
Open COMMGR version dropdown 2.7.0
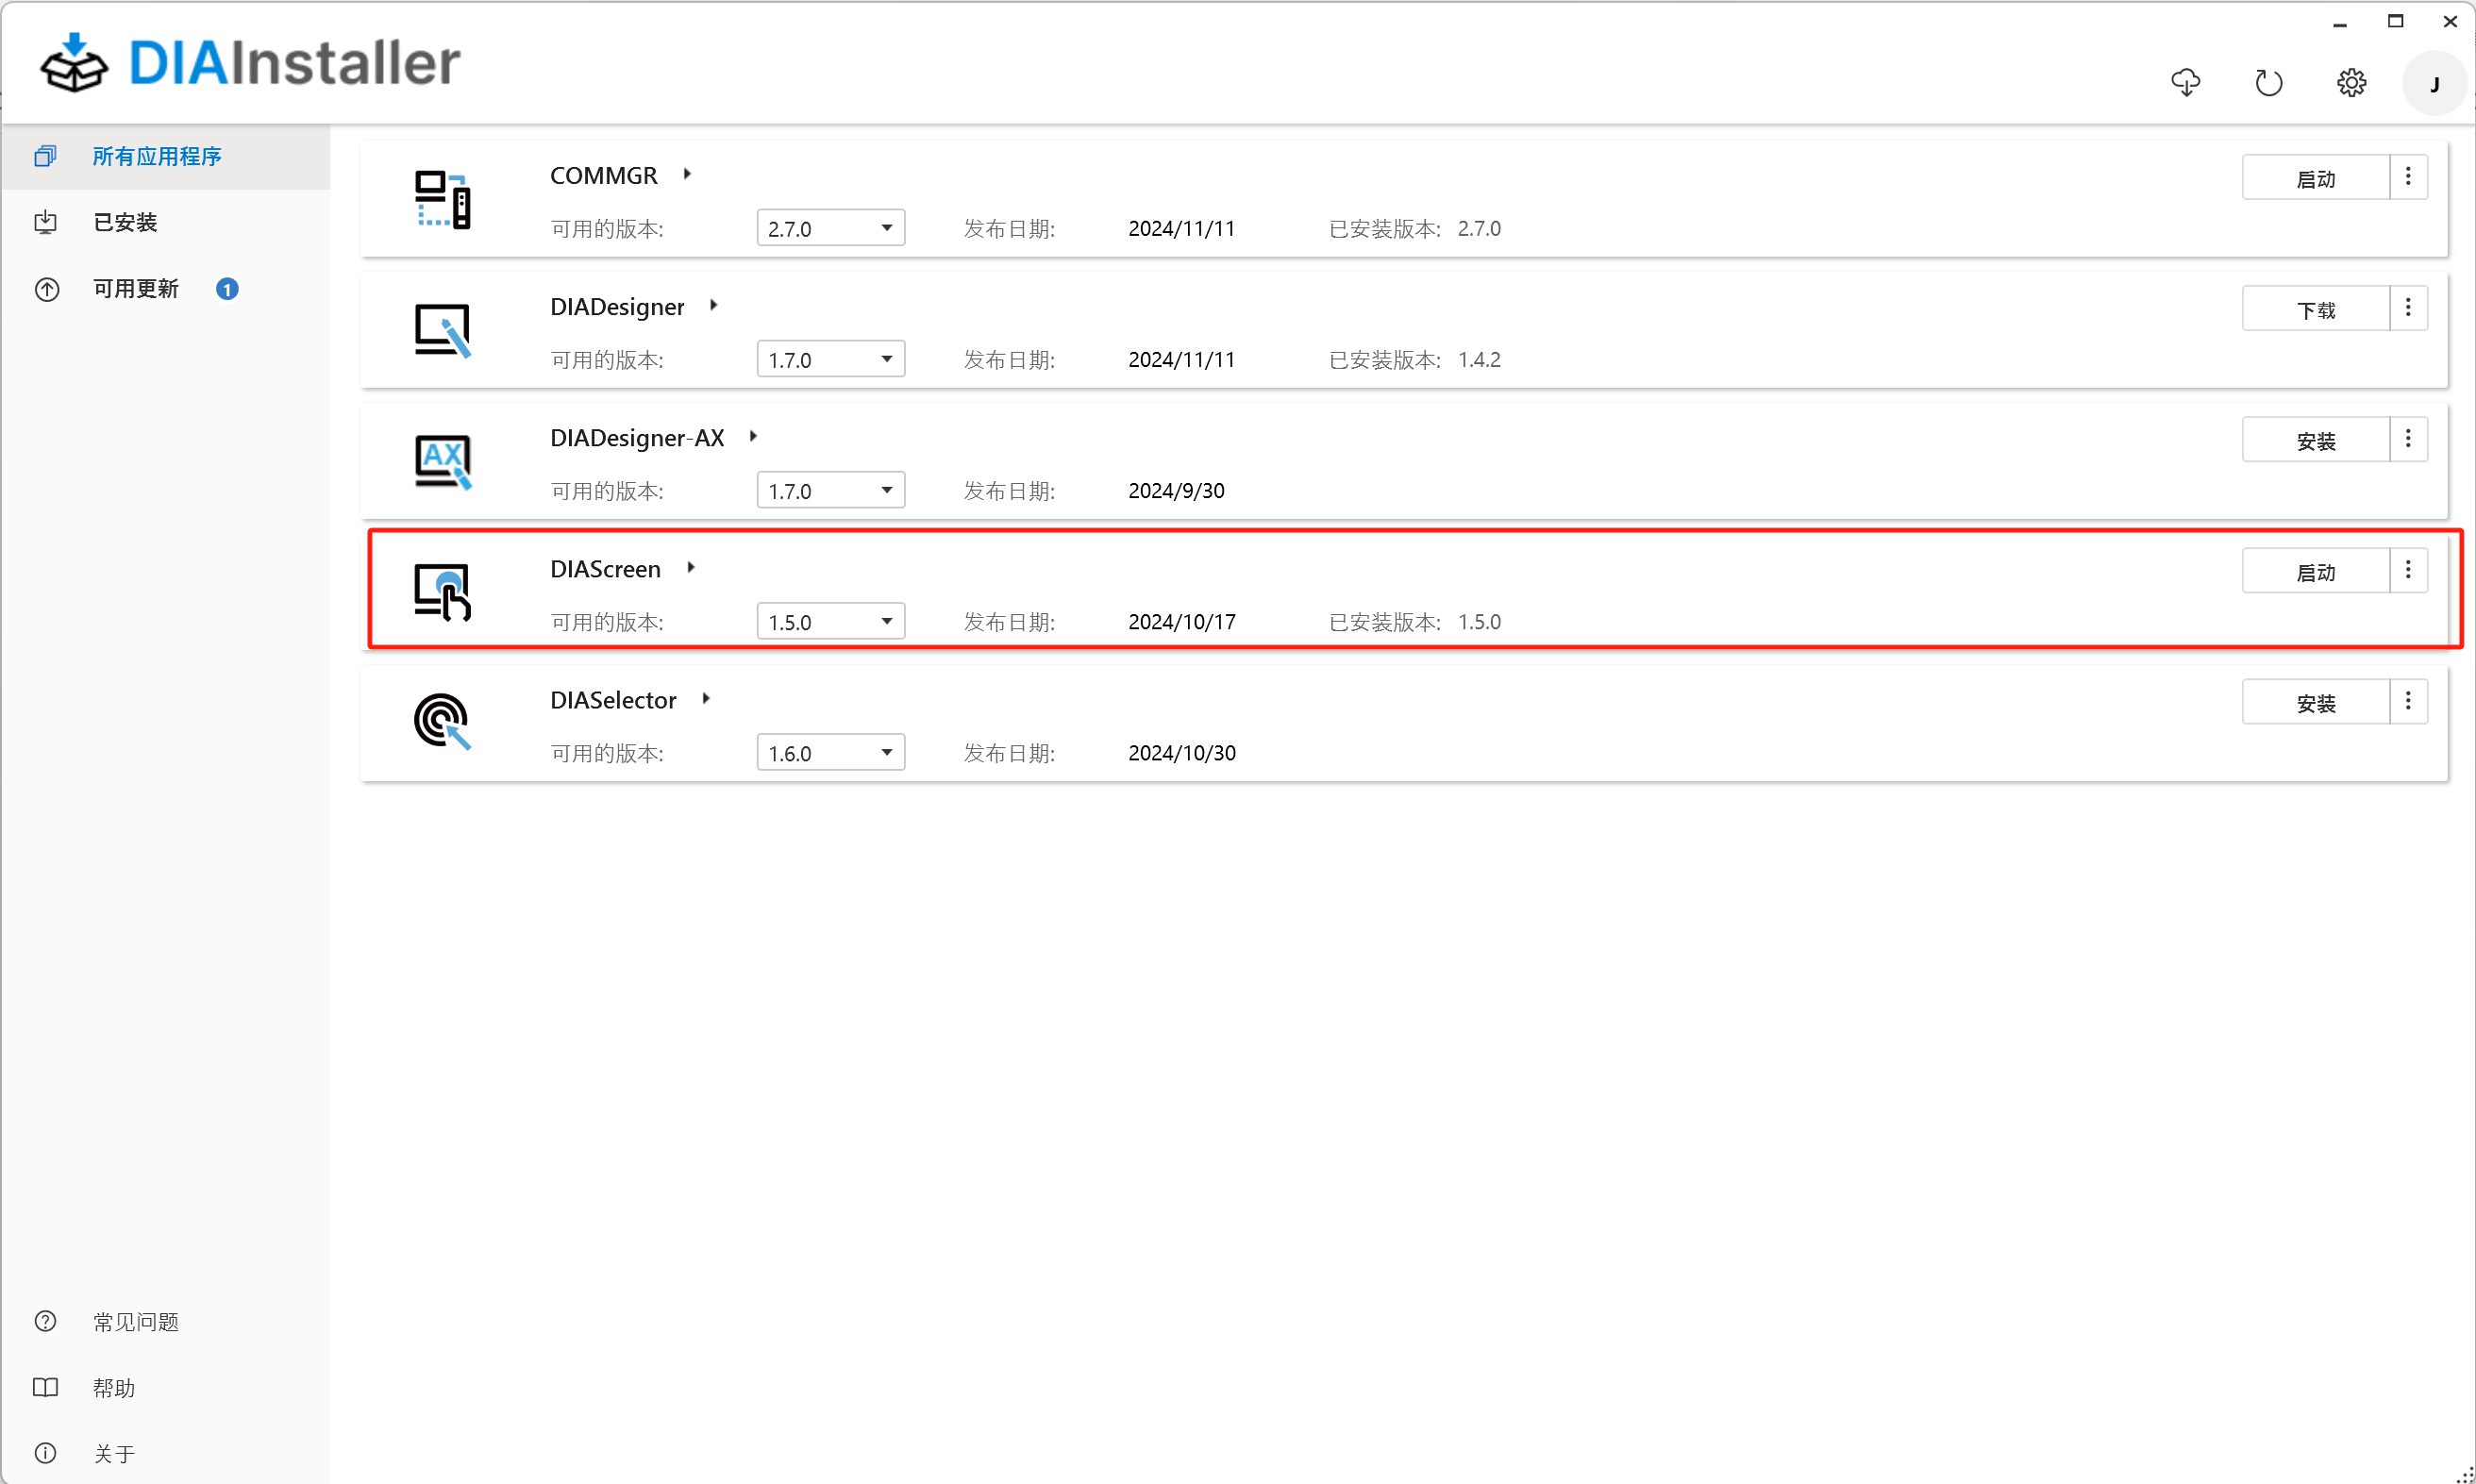830,228
